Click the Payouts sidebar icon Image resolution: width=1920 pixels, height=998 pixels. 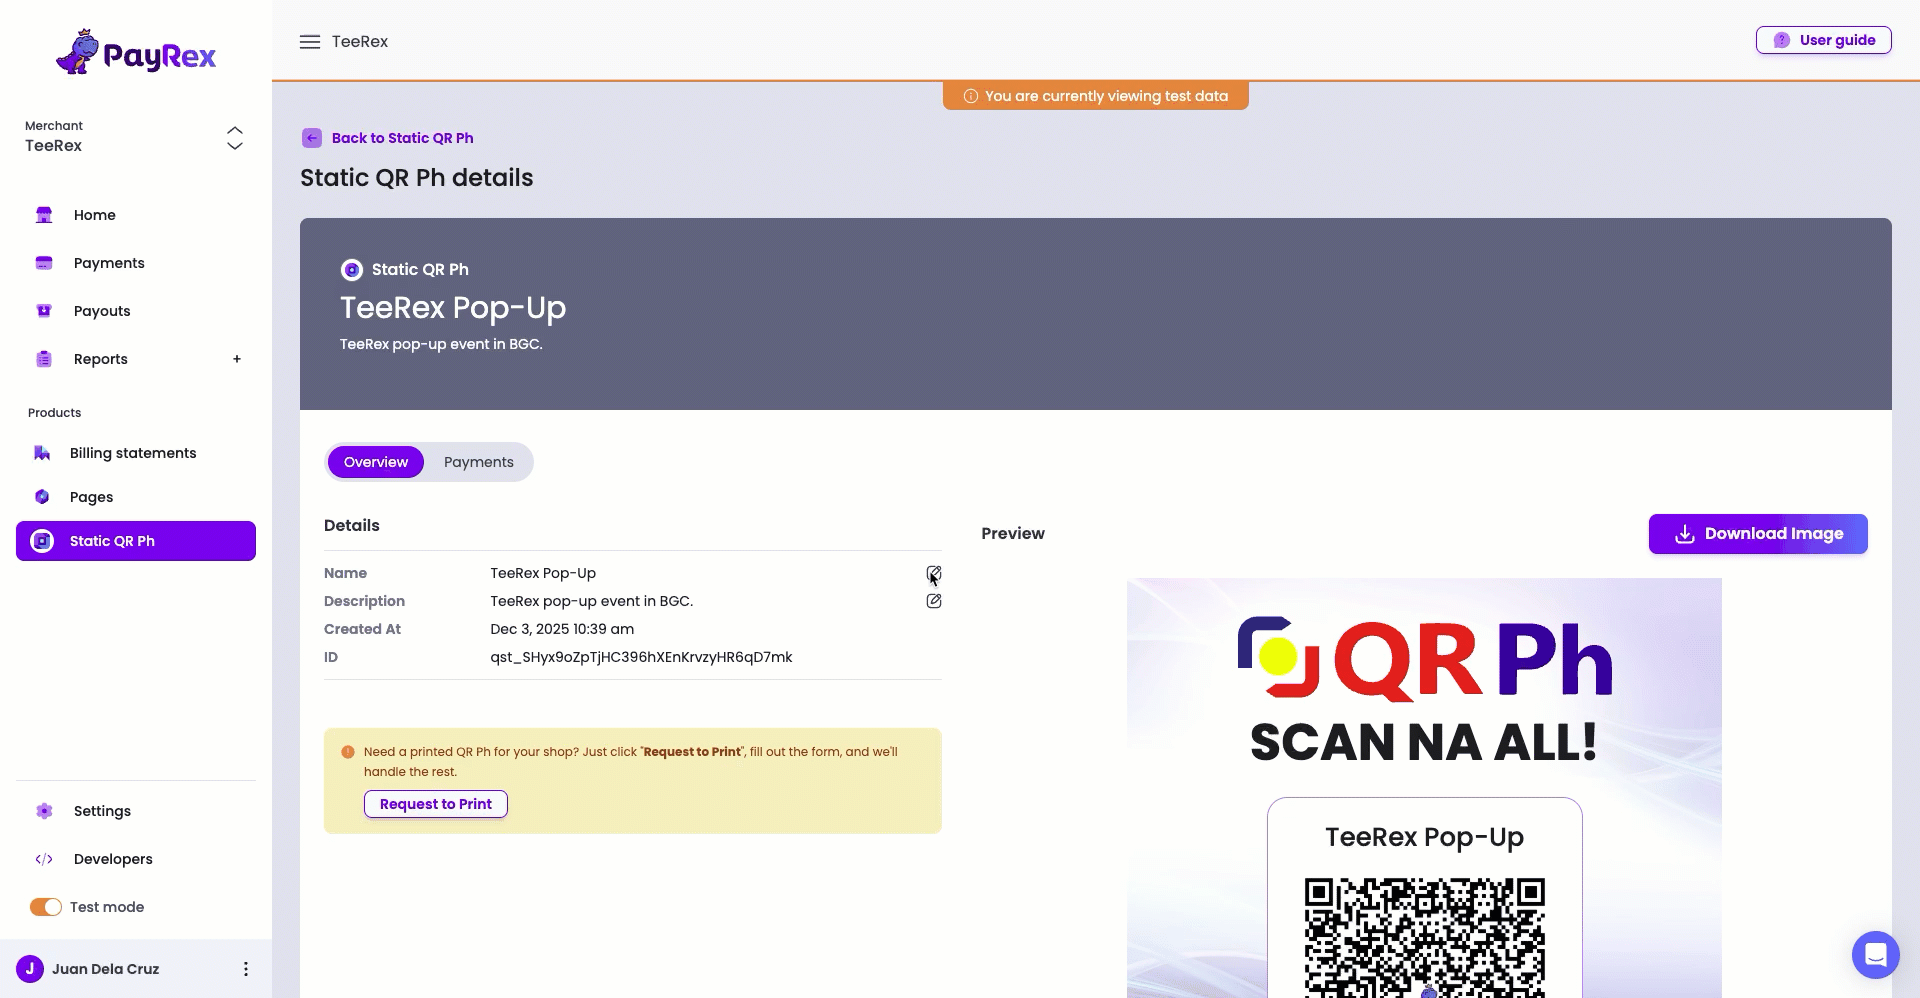click(x=43, y=311)
